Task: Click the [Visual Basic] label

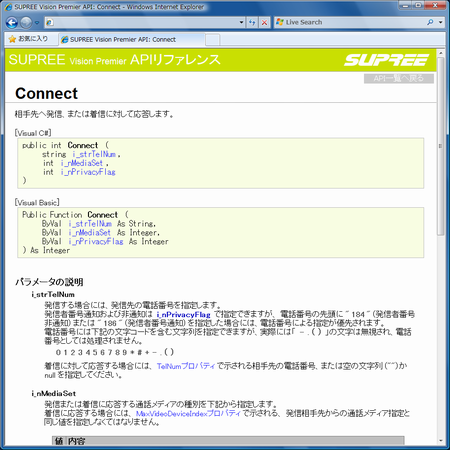Action: pyautogui.click(x=37, y=203)
